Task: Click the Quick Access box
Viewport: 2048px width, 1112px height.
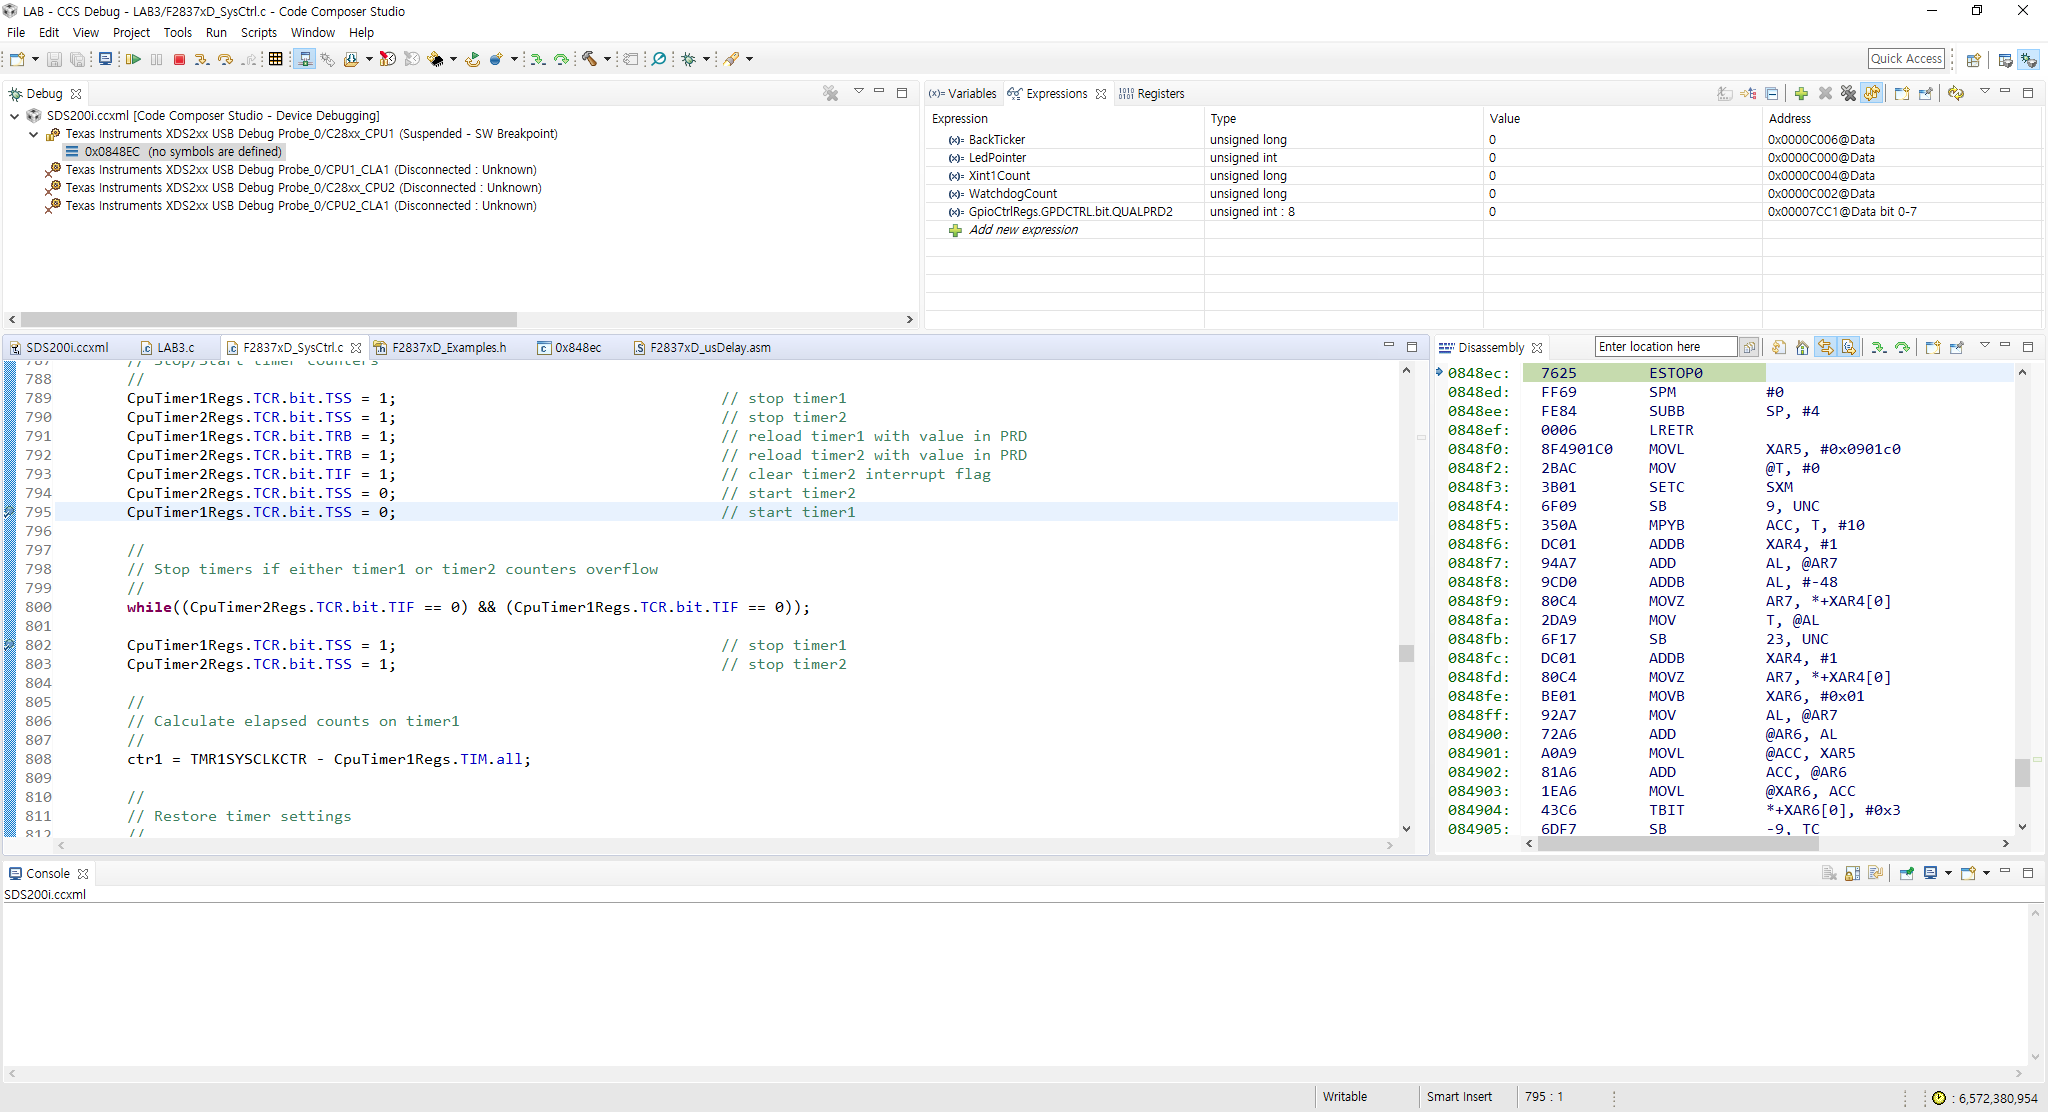Action: tap(1906, 59)
